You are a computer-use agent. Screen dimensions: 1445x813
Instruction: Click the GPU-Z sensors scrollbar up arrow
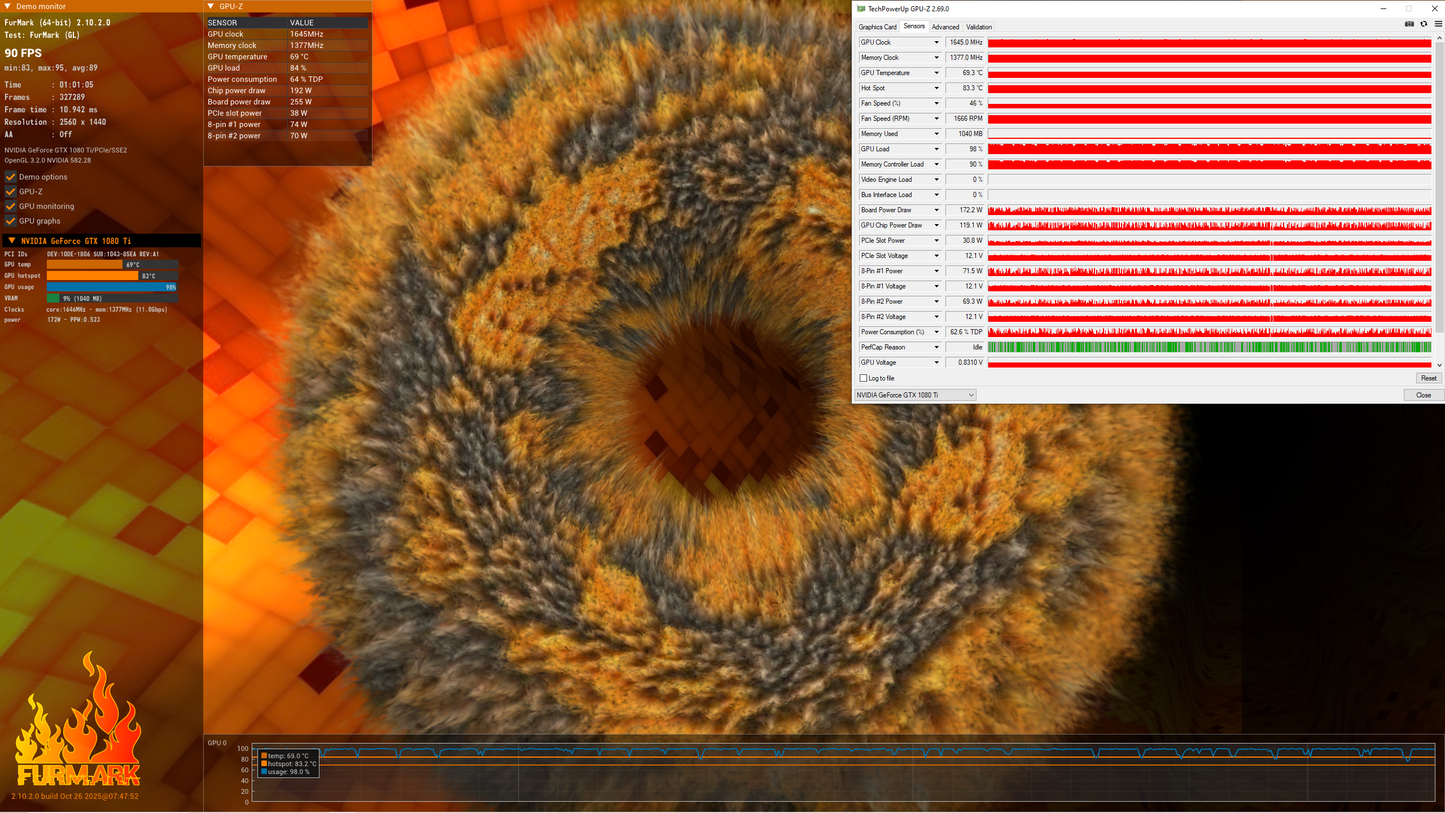point(1441,39)
